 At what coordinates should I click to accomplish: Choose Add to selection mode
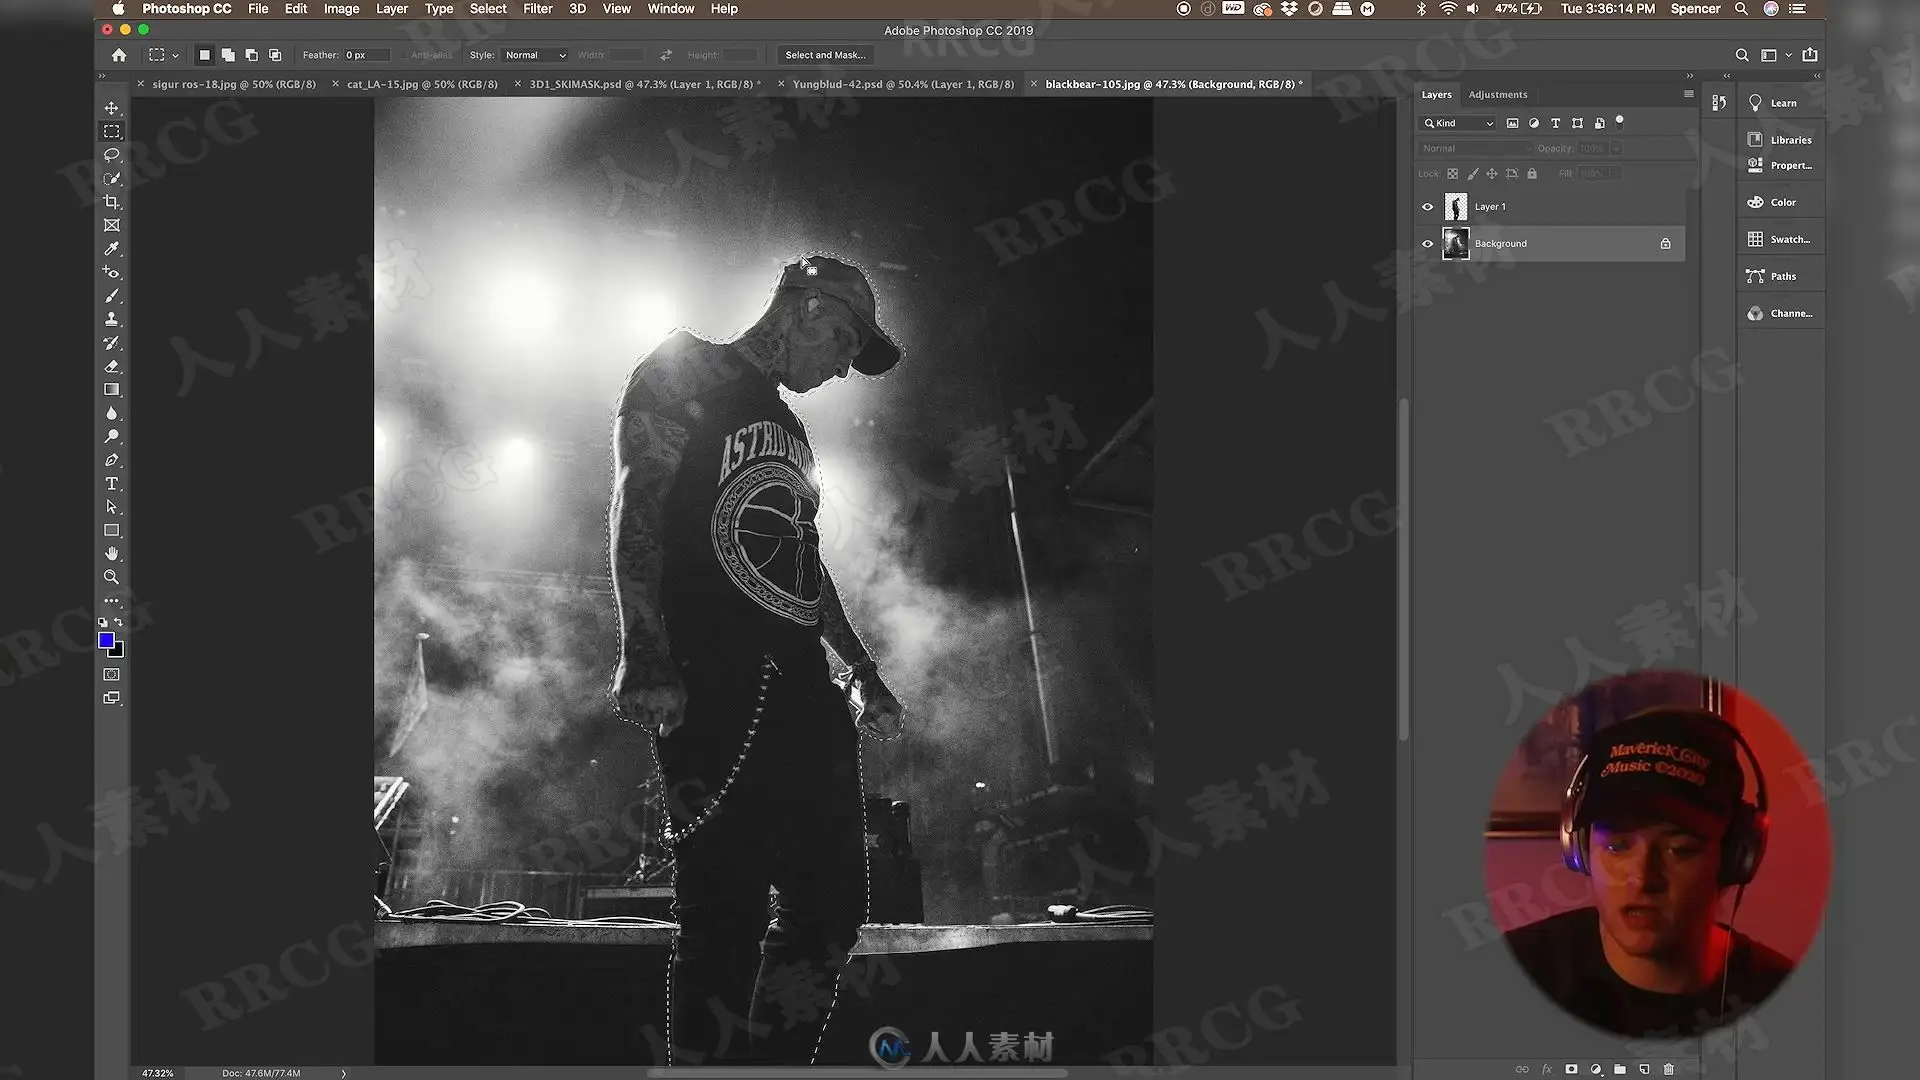point(228,55)
